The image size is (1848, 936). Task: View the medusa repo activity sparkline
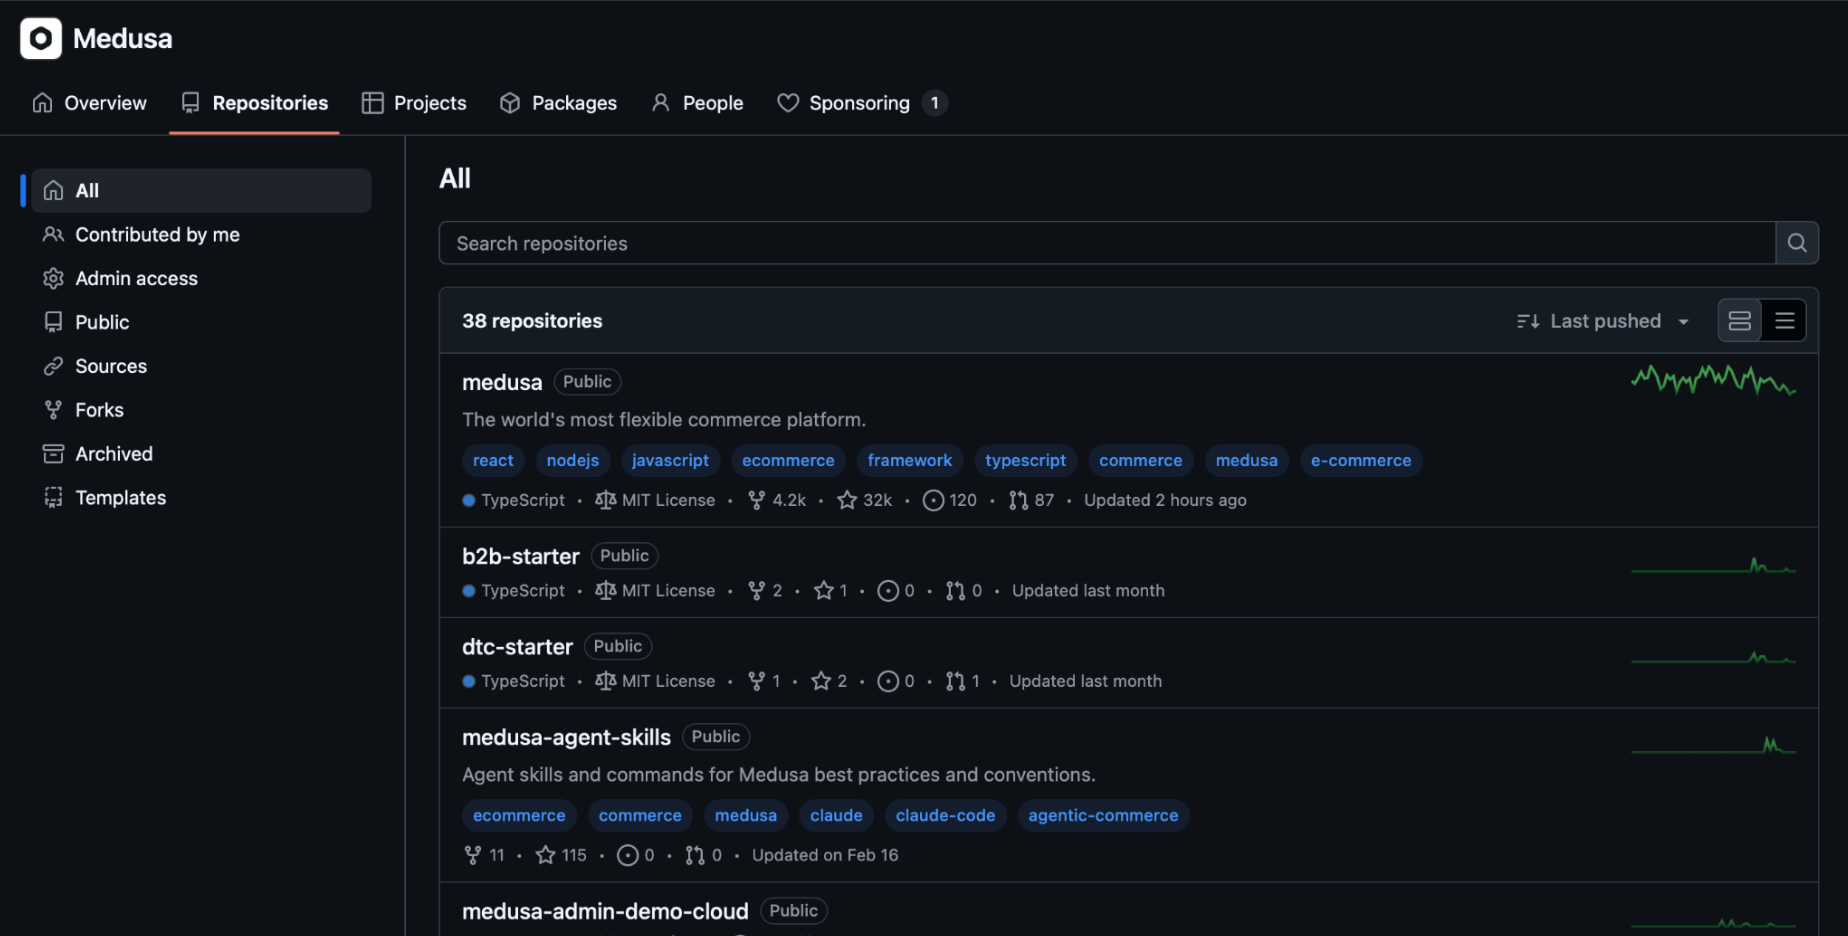[x=1712, y=381]
